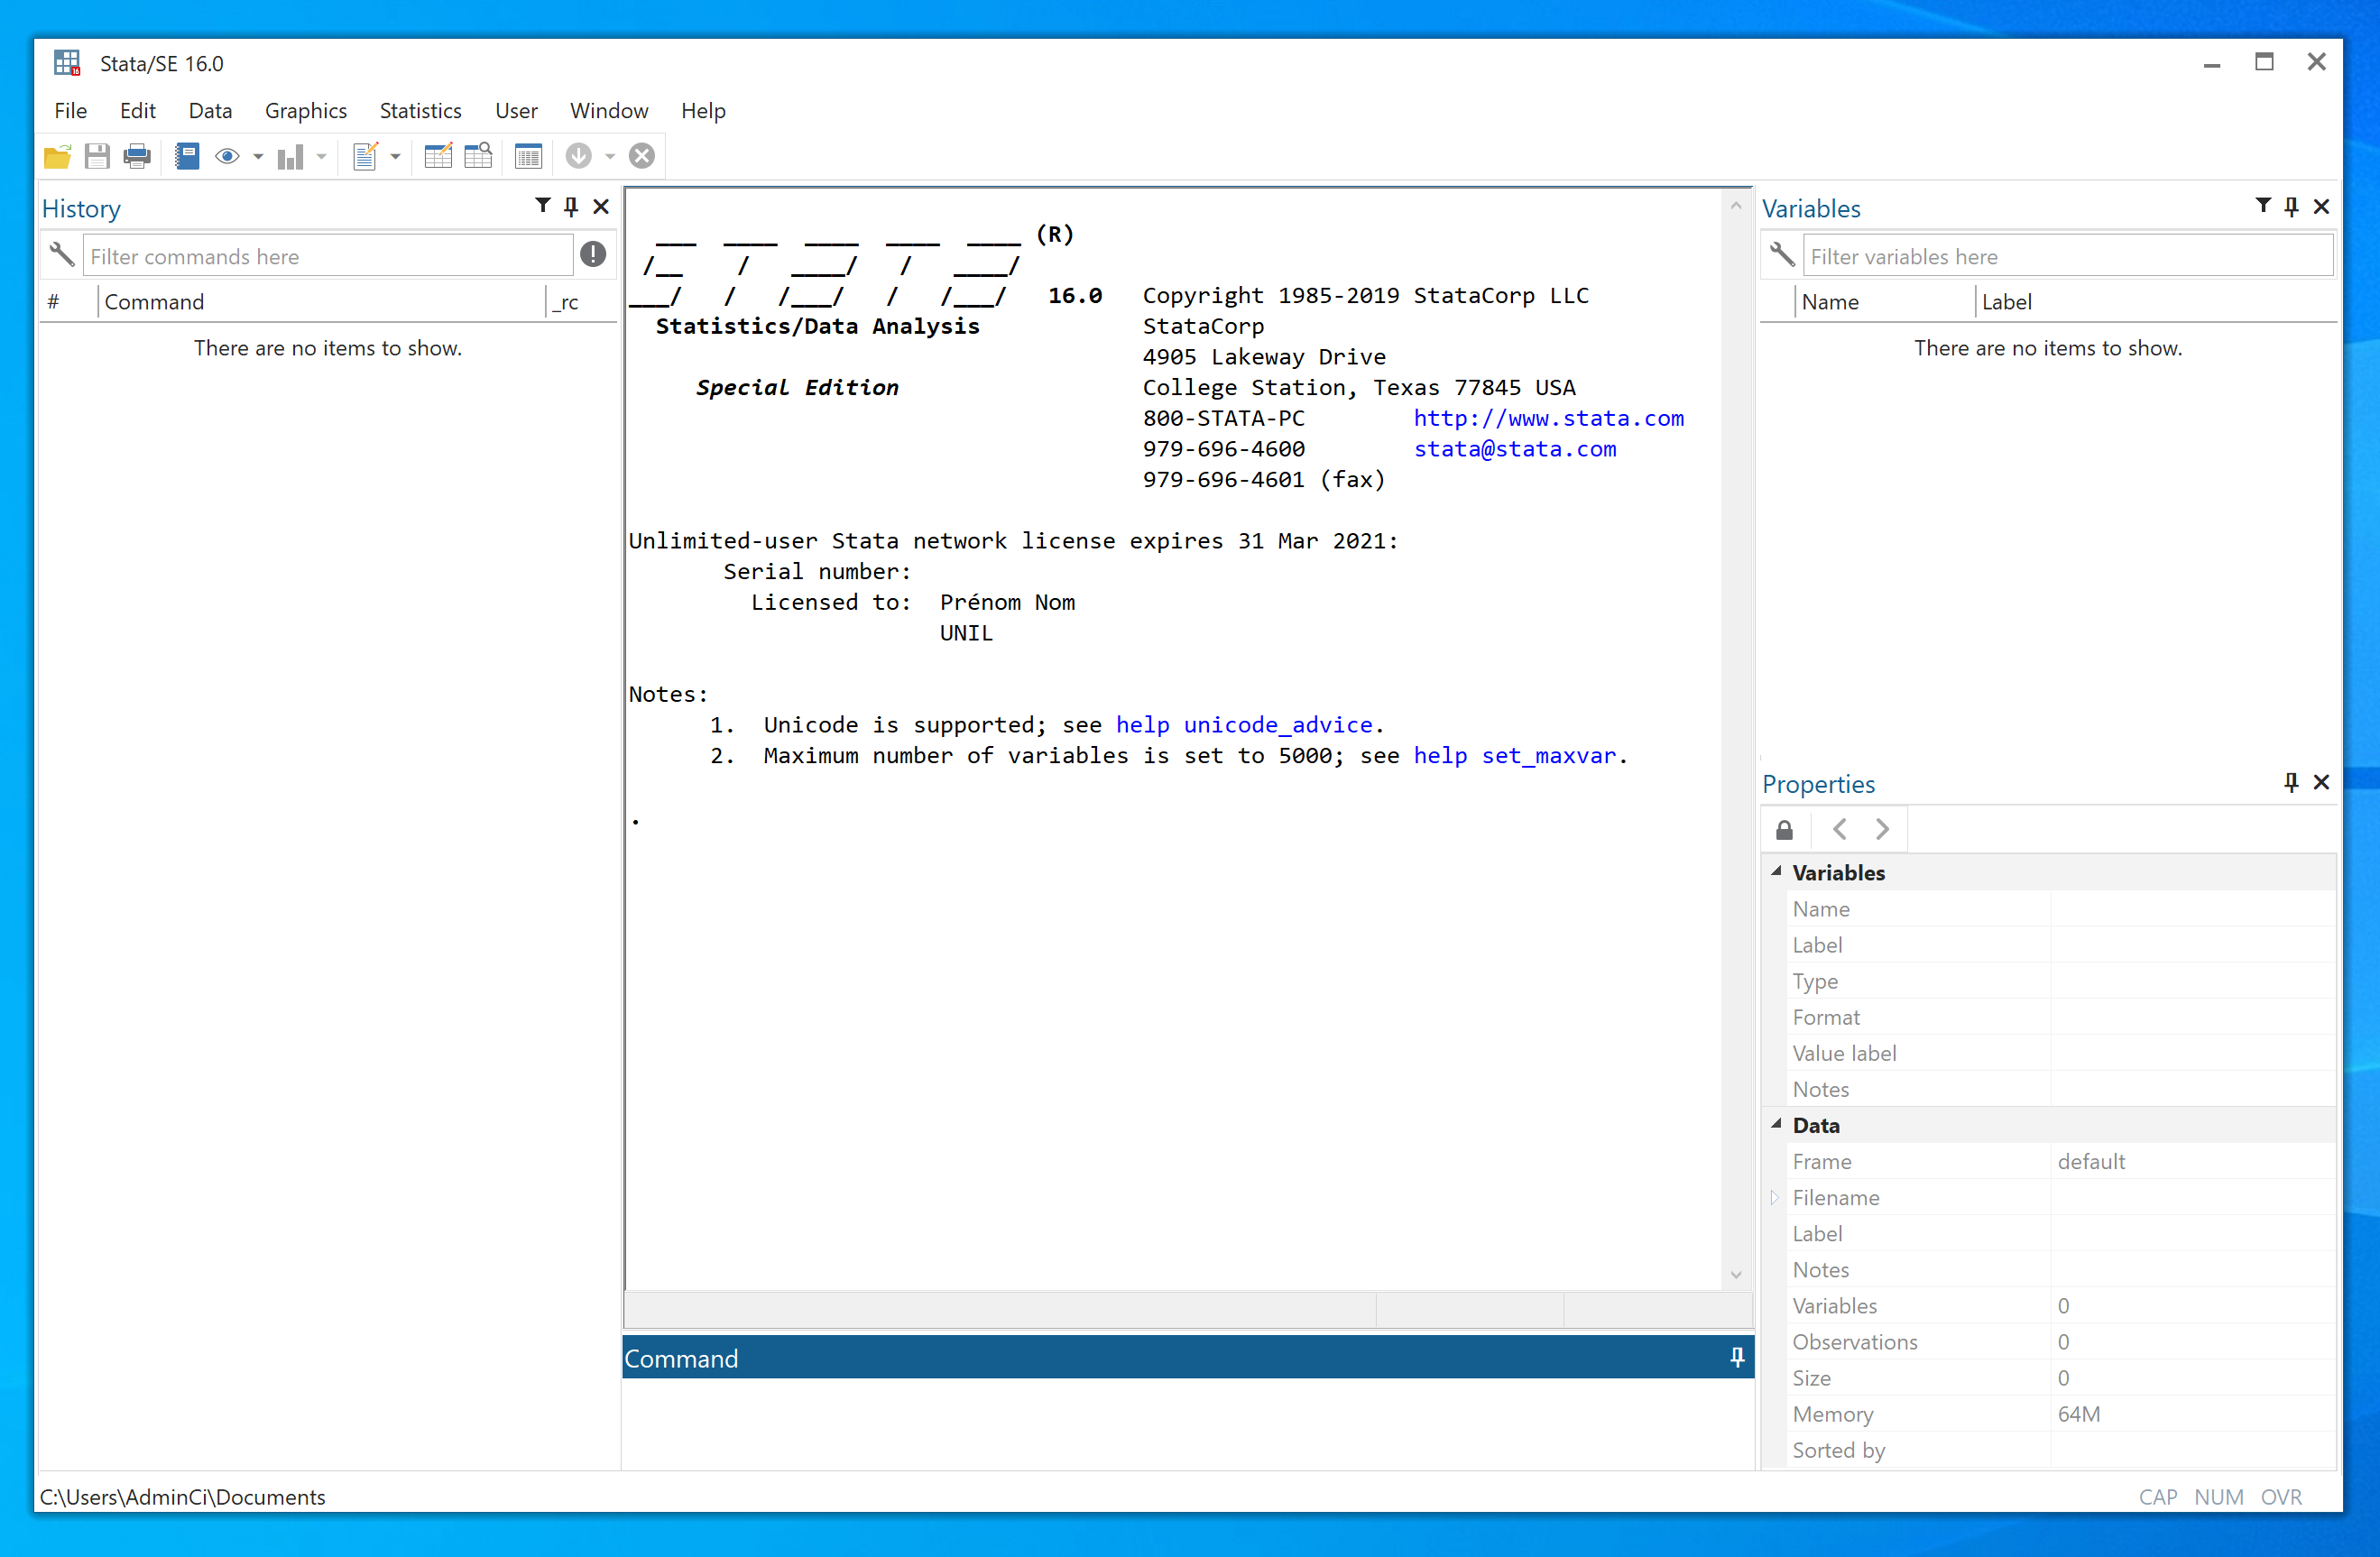Open the Data Editor (Browse) icon
Viewport: 2380px width, 1557px height.
coord(479,157)
